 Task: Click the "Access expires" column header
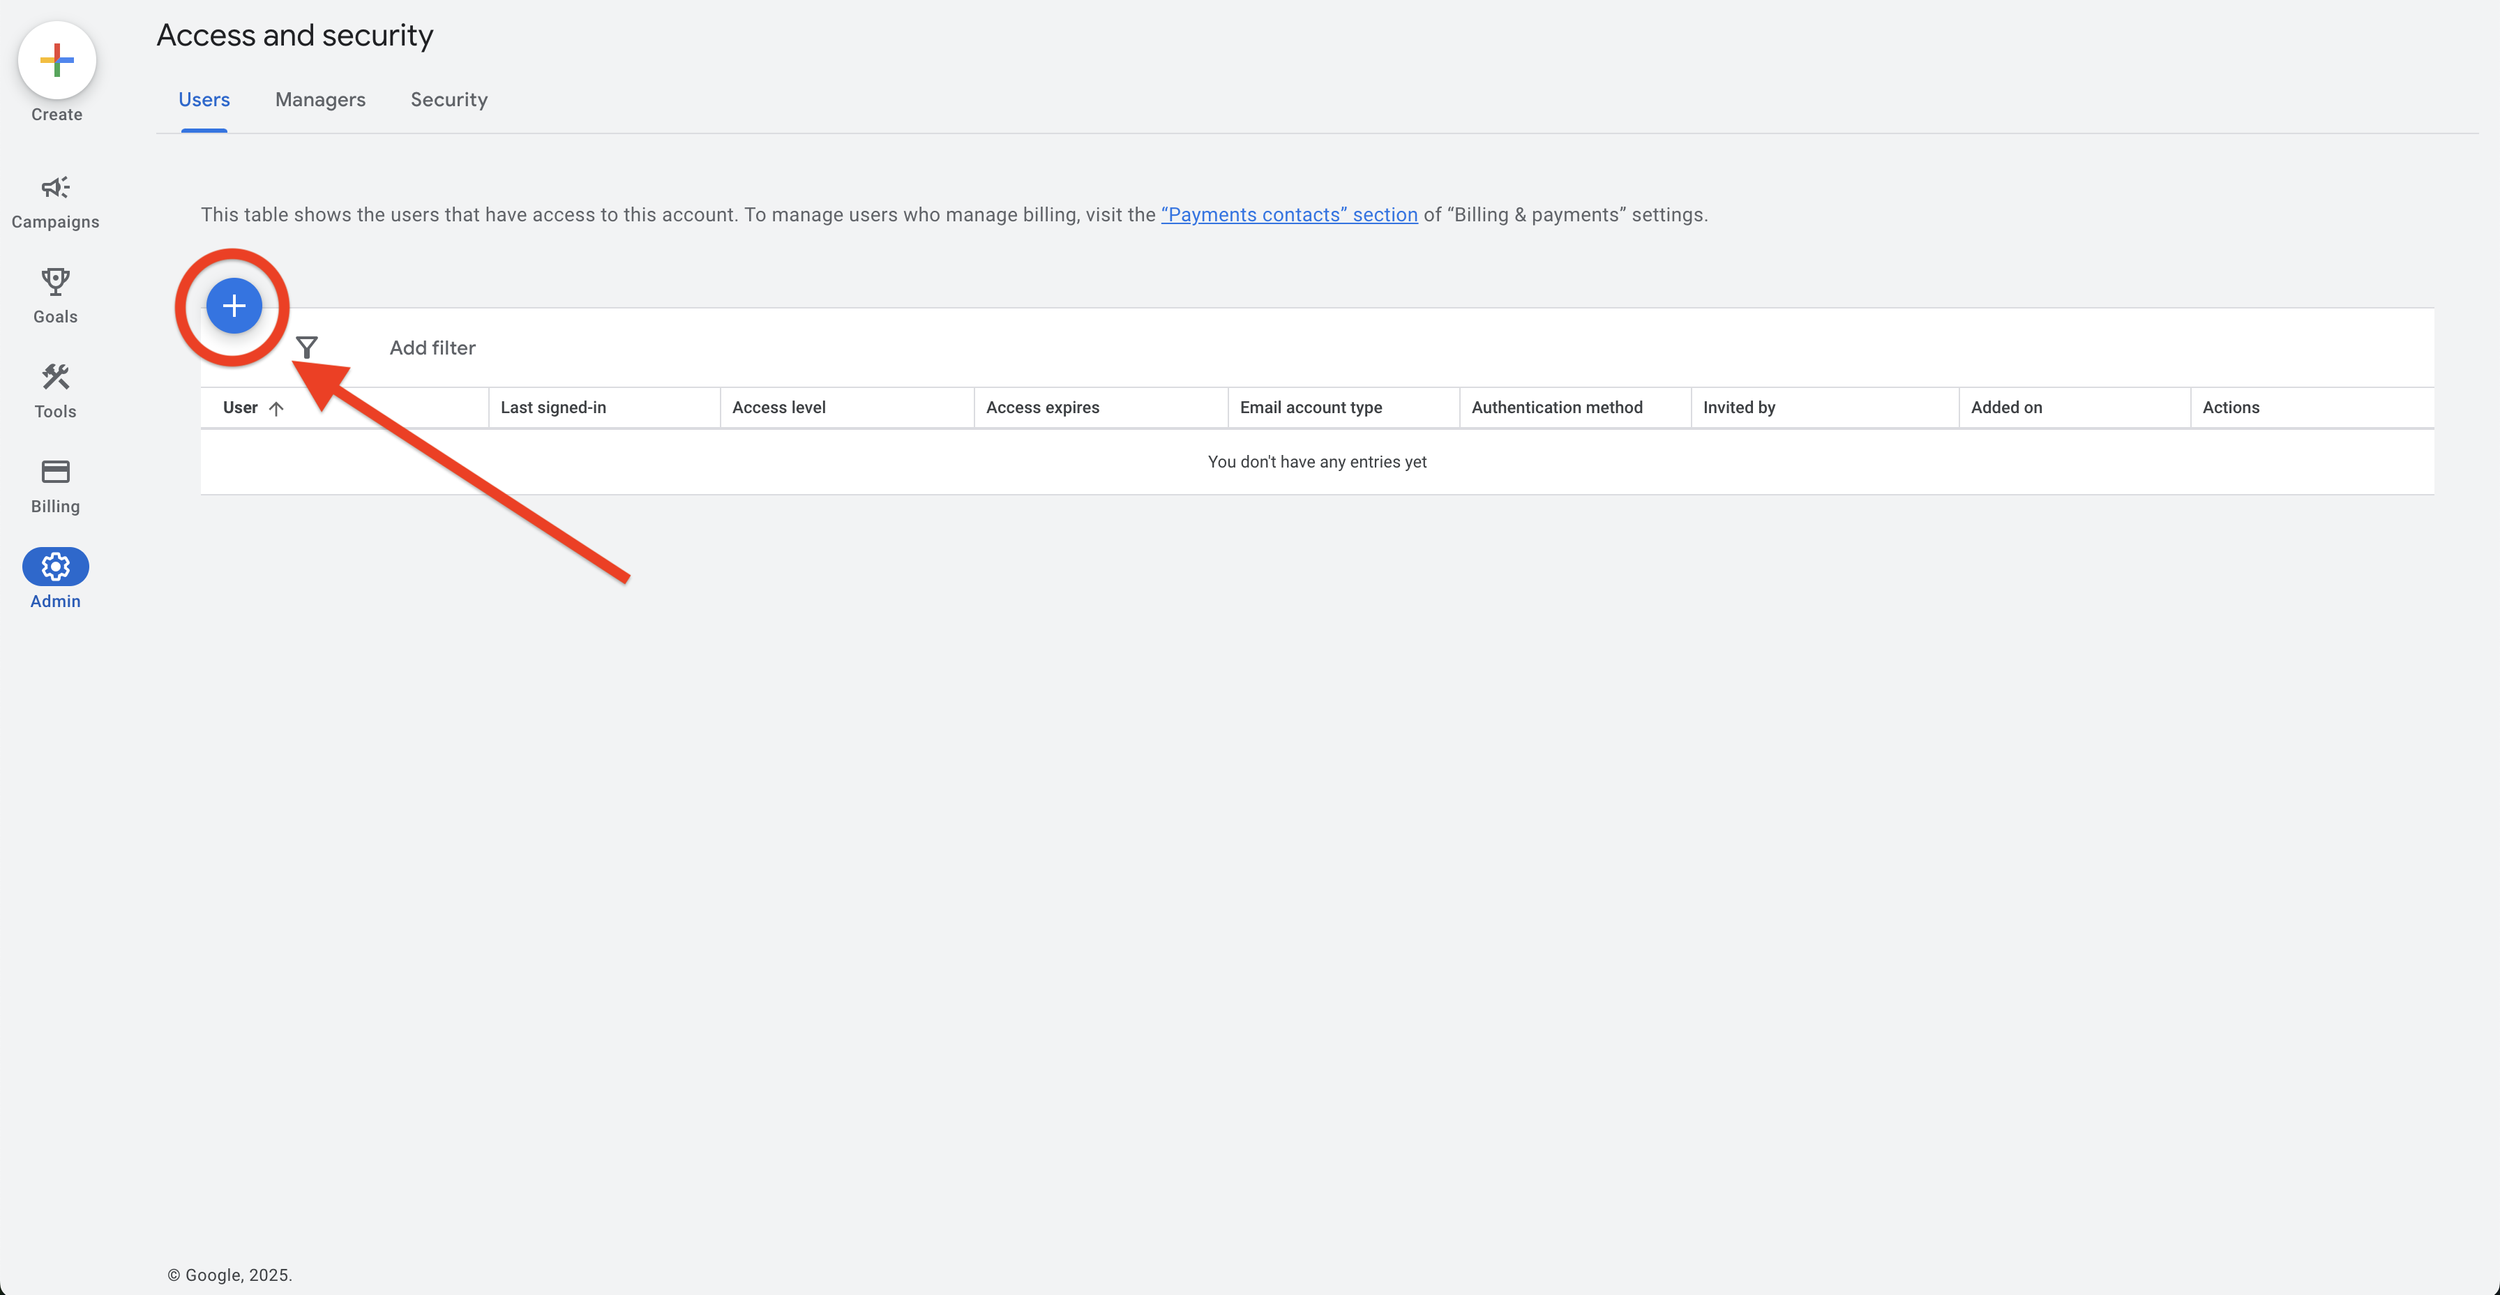(1043, 407)
